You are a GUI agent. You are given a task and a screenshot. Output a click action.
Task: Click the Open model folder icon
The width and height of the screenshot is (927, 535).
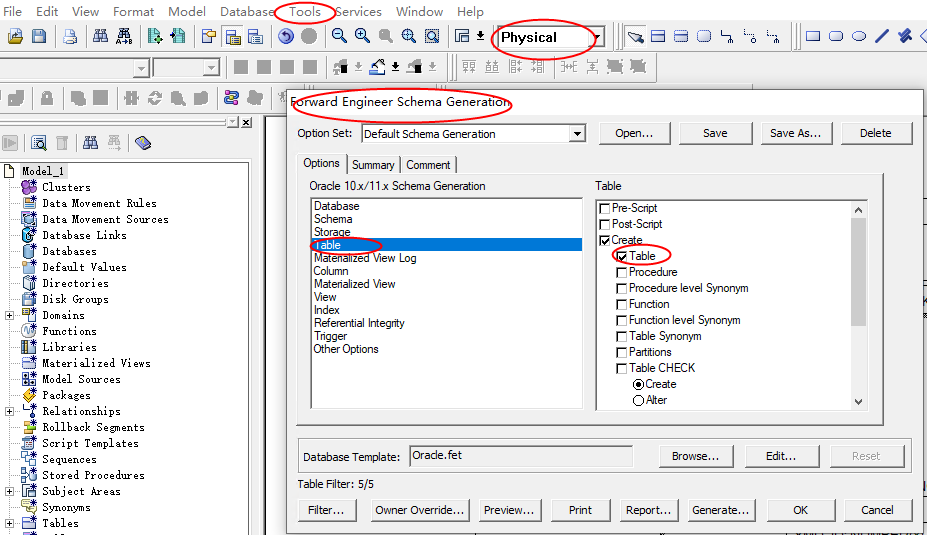coord(15,37)
